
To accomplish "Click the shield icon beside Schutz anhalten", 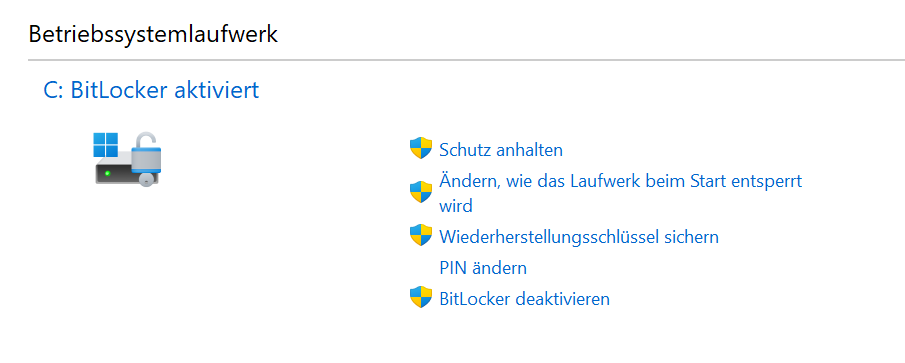I will [x=421, y=148].
